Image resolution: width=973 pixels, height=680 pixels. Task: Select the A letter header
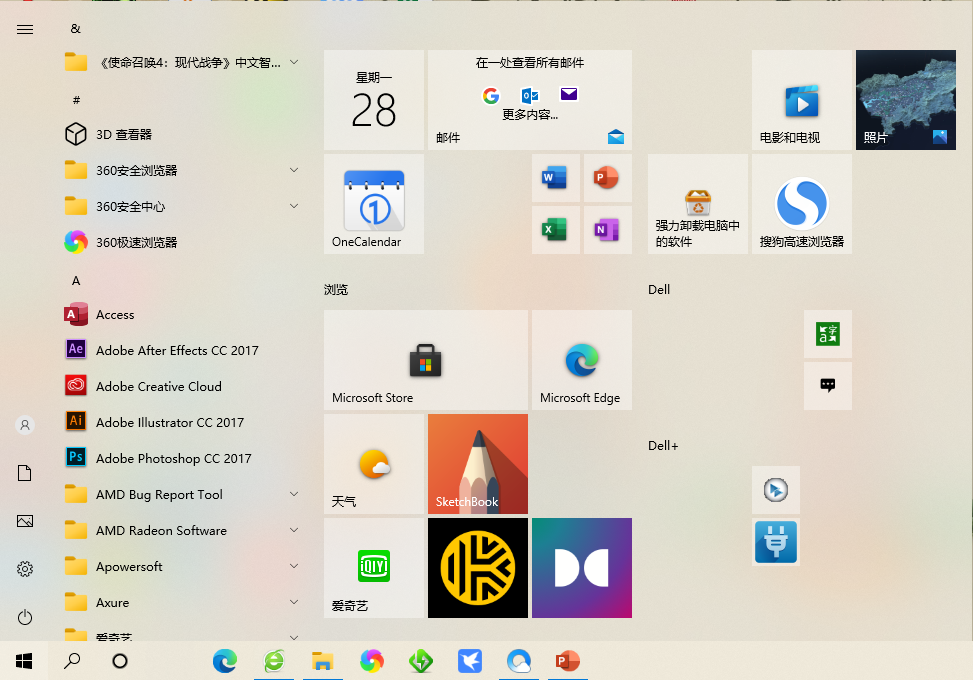76,280
